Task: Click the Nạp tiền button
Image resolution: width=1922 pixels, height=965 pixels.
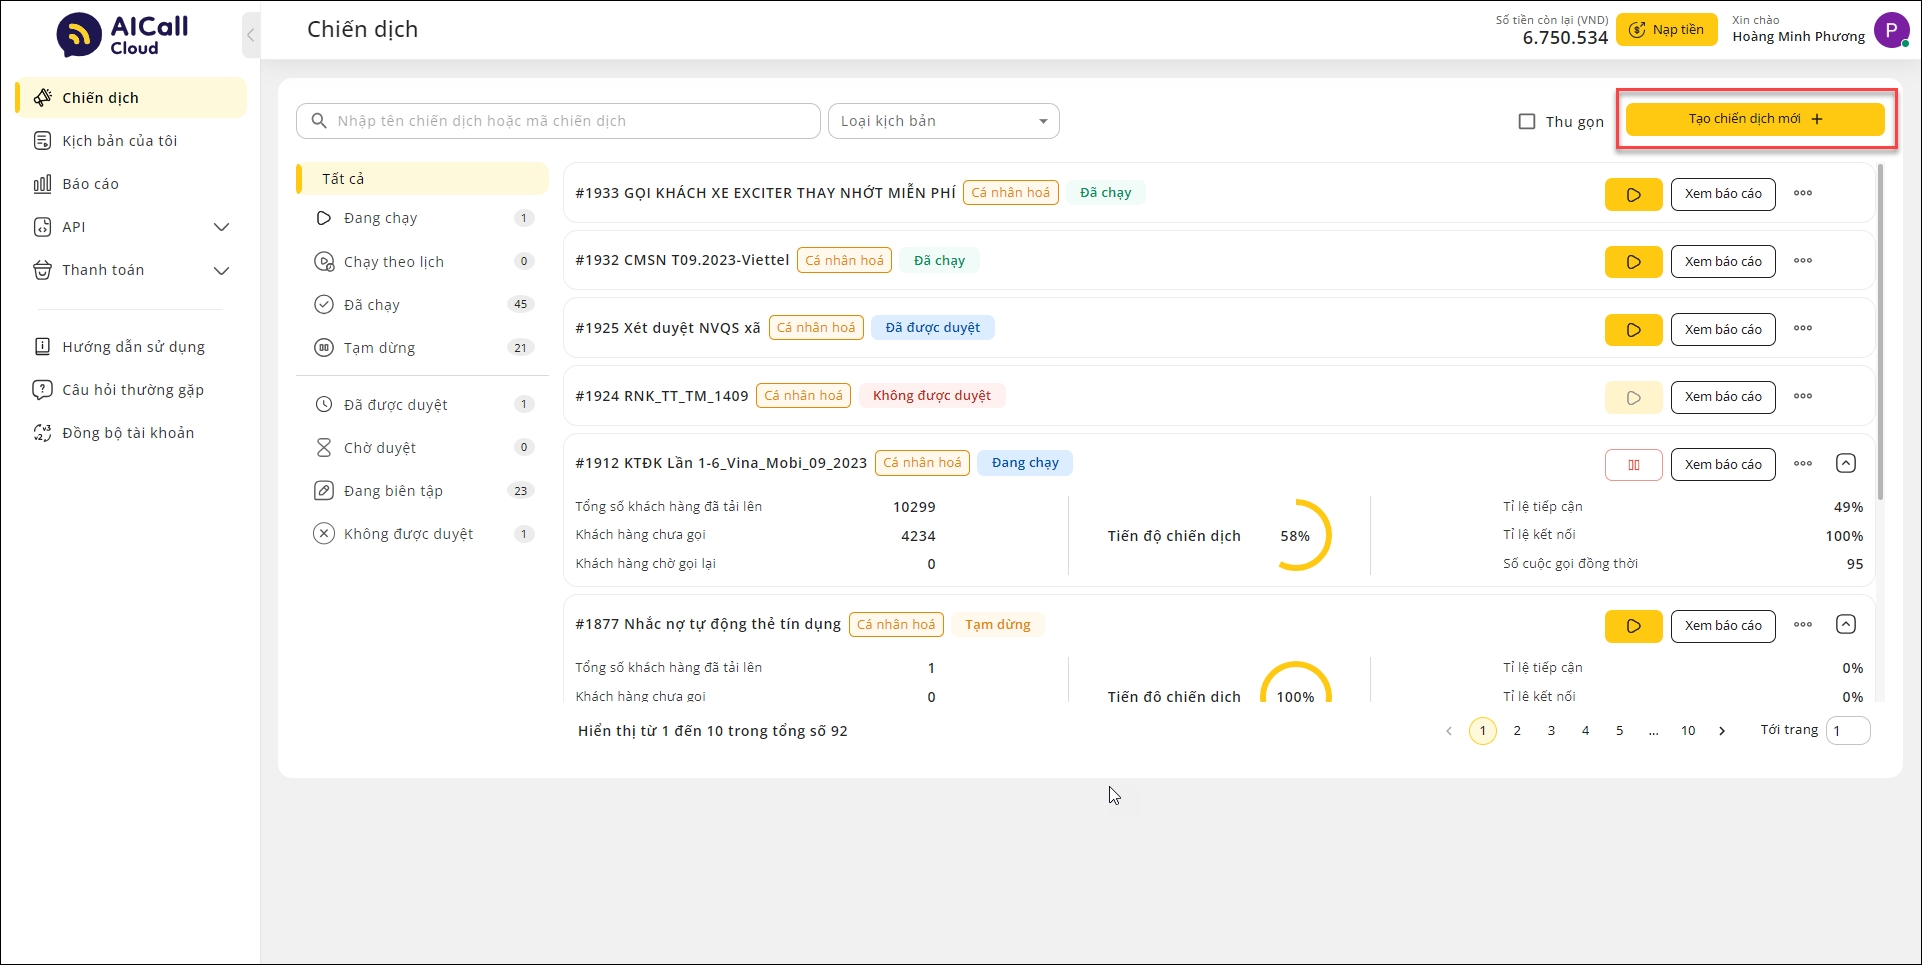Action: click(x=1666, y=30)
